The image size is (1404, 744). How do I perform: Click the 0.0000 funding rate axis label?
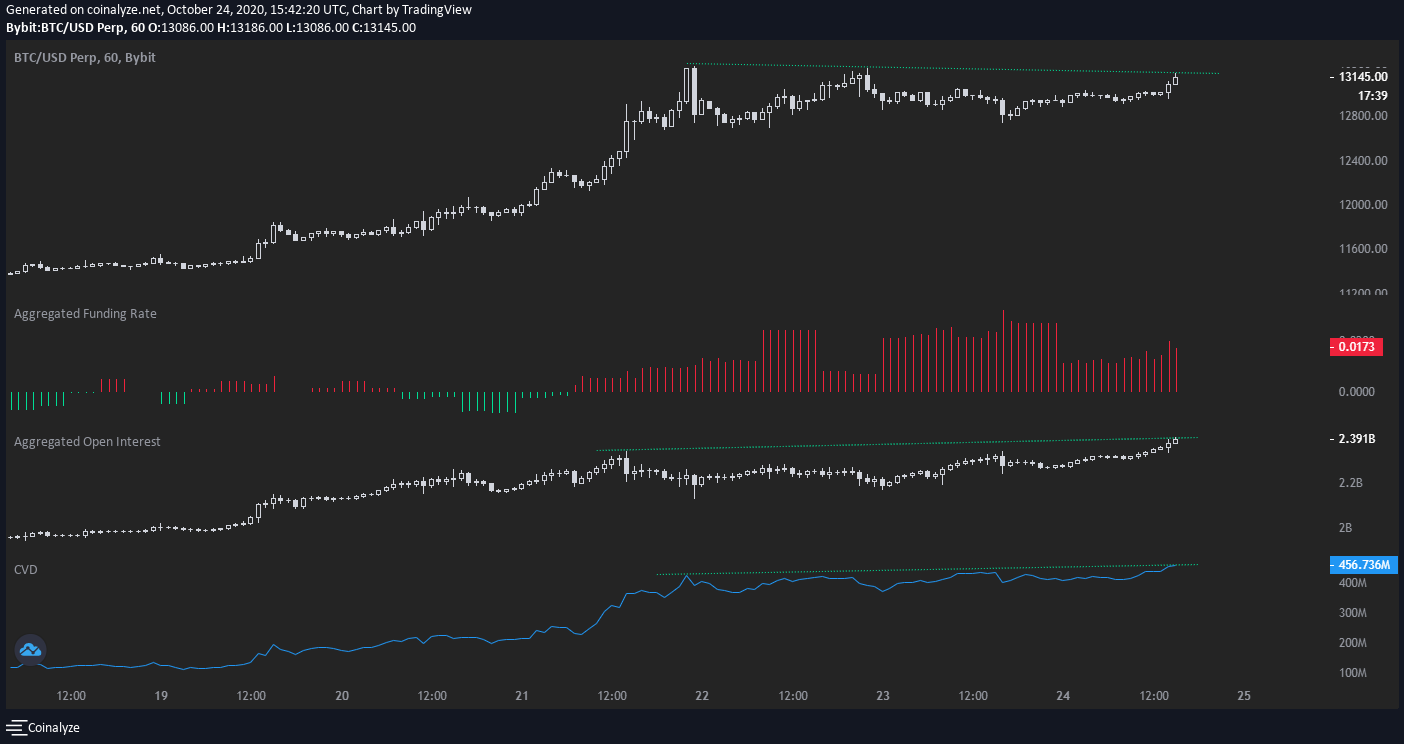coord(1357,391)
